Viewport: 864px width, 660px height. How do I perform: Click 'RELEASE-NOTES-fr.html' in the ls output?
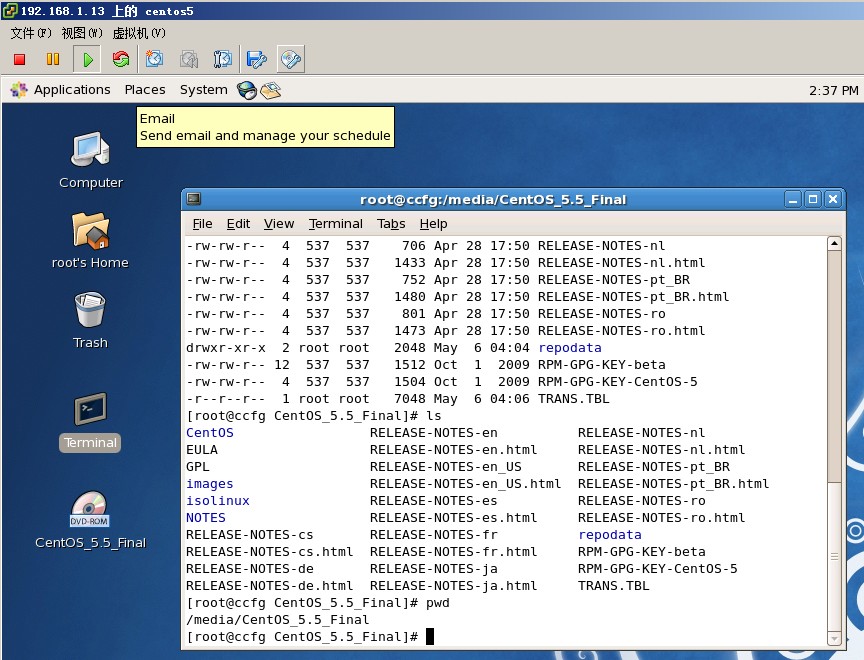pyautogui.click(x=453, y=552)
